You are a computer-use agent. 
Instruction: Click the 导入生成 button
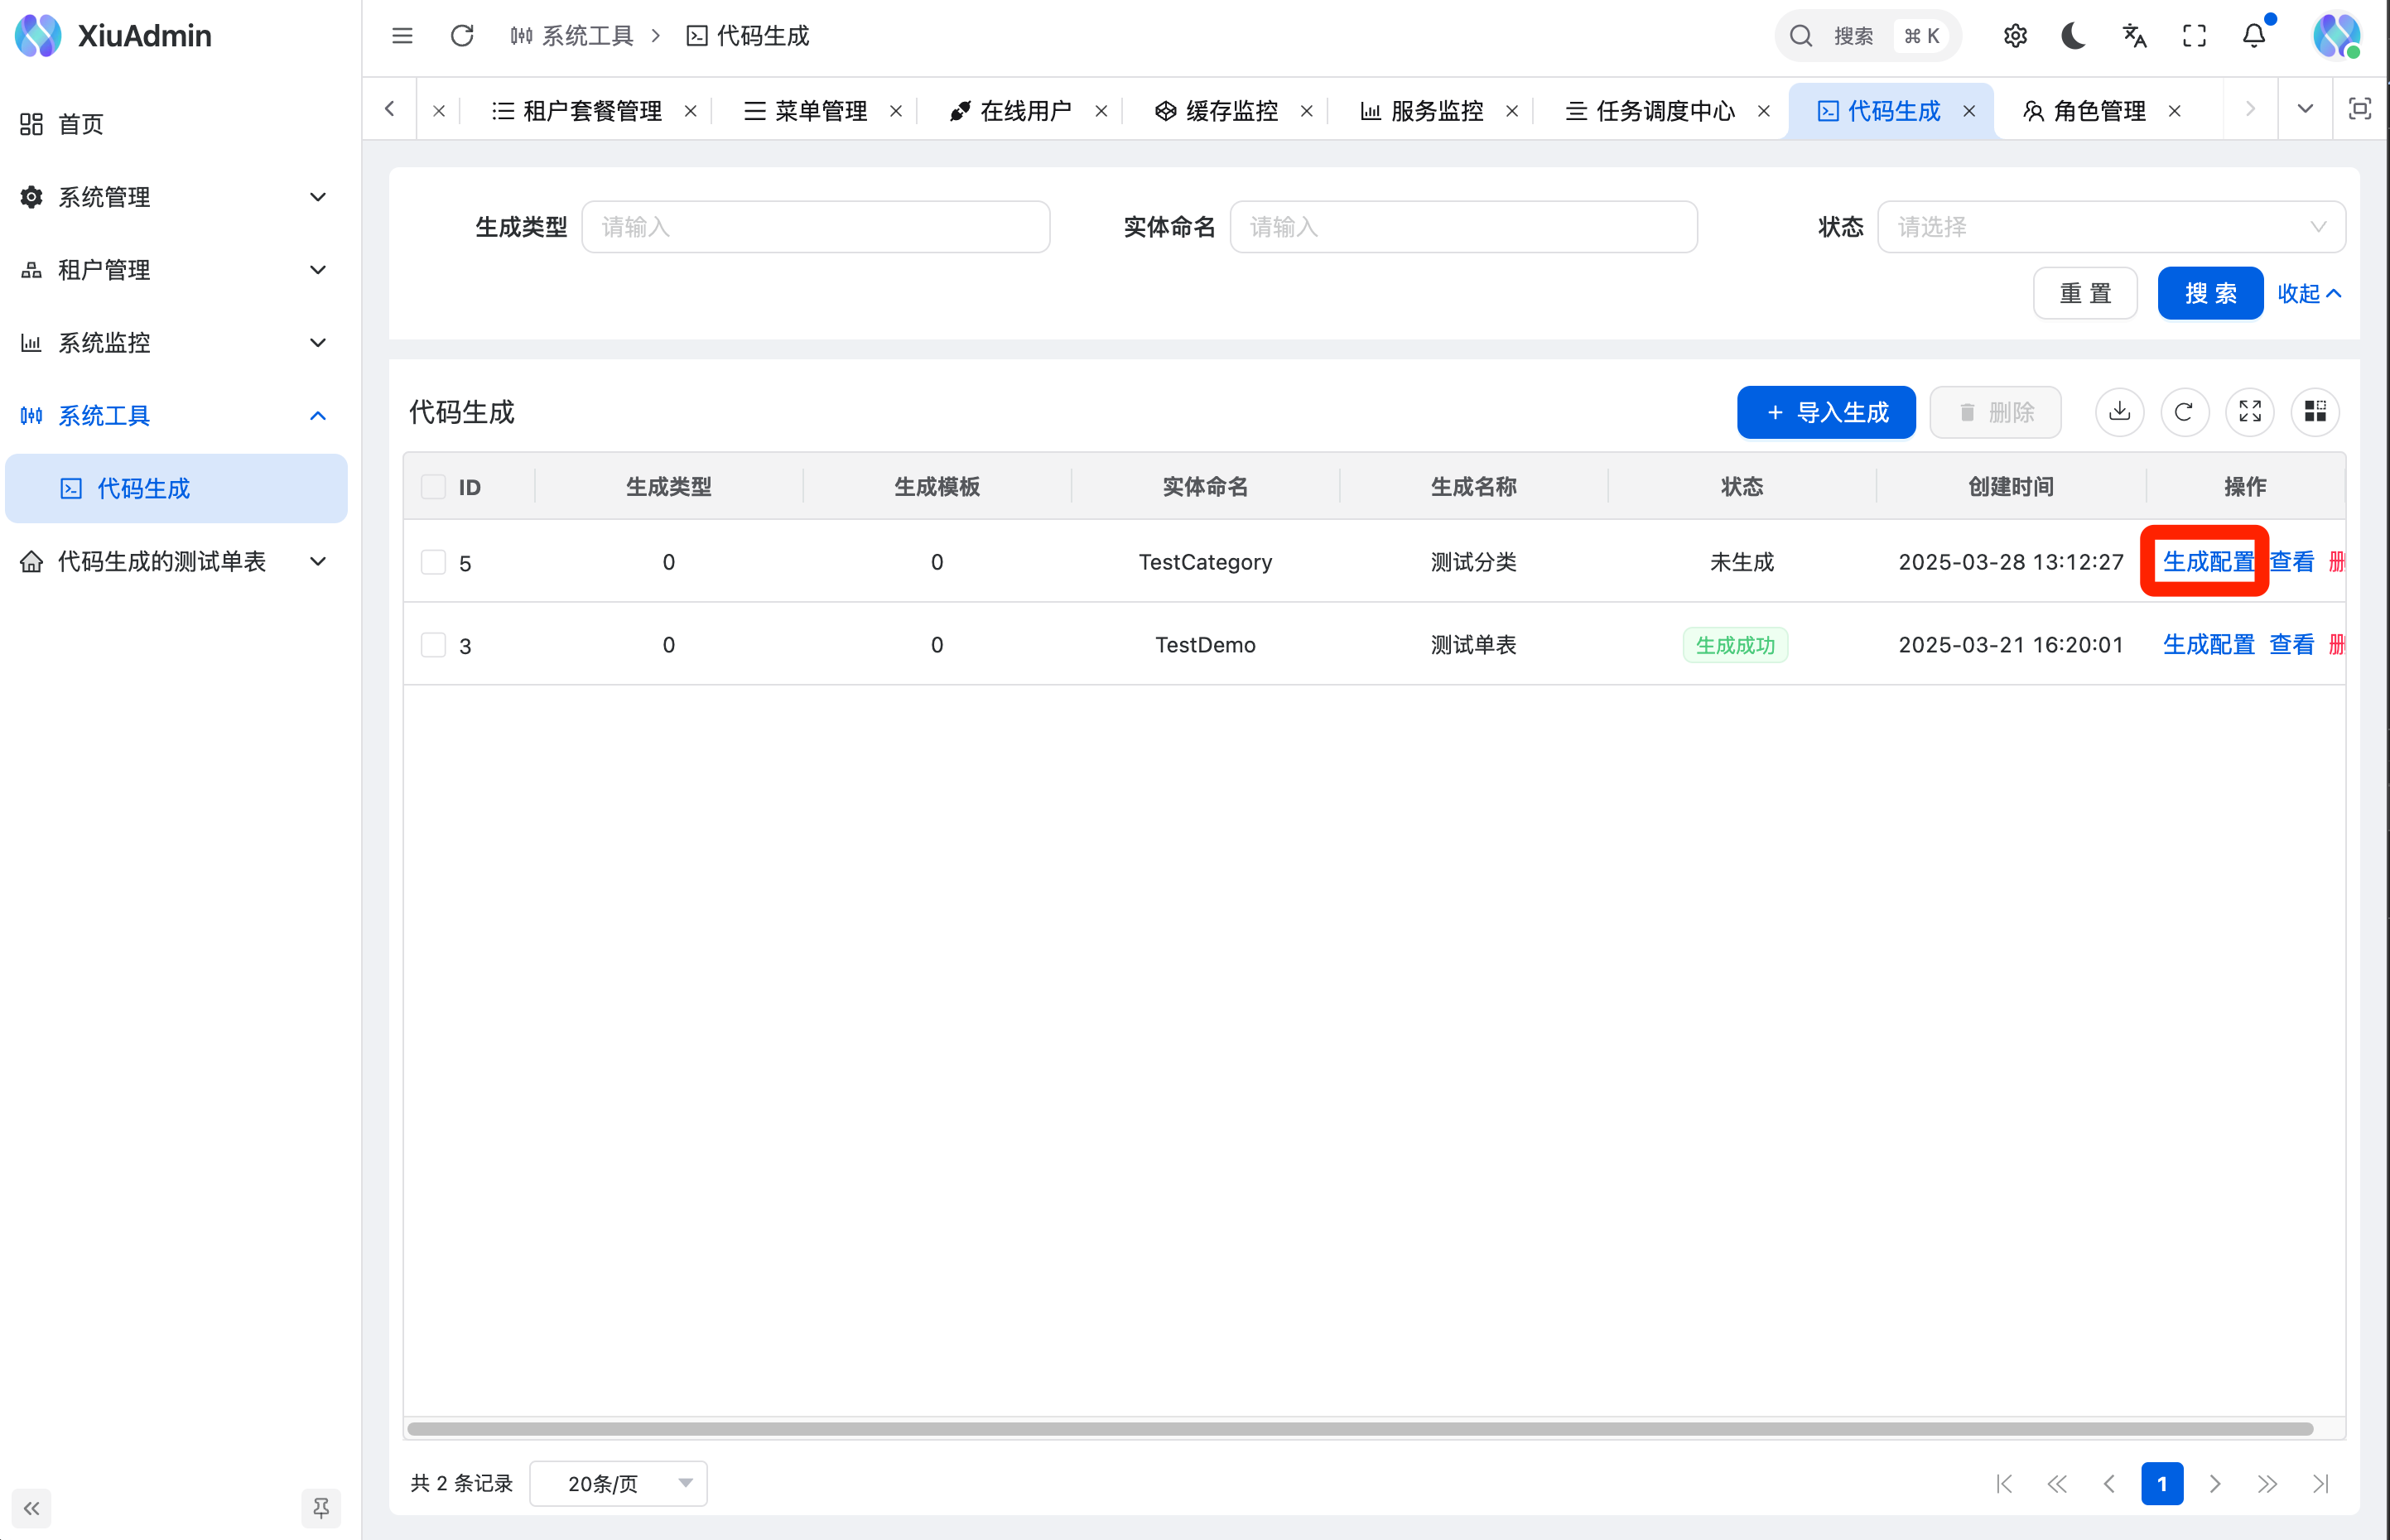pyautogui.click(x=1826, y=412)
